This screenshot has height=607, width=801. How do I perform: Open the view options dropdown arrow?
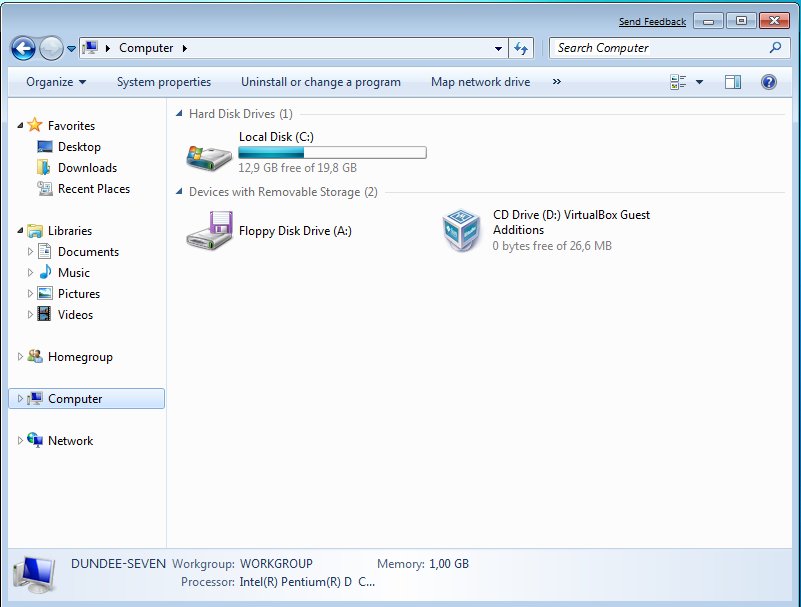(x=699, y=82)
